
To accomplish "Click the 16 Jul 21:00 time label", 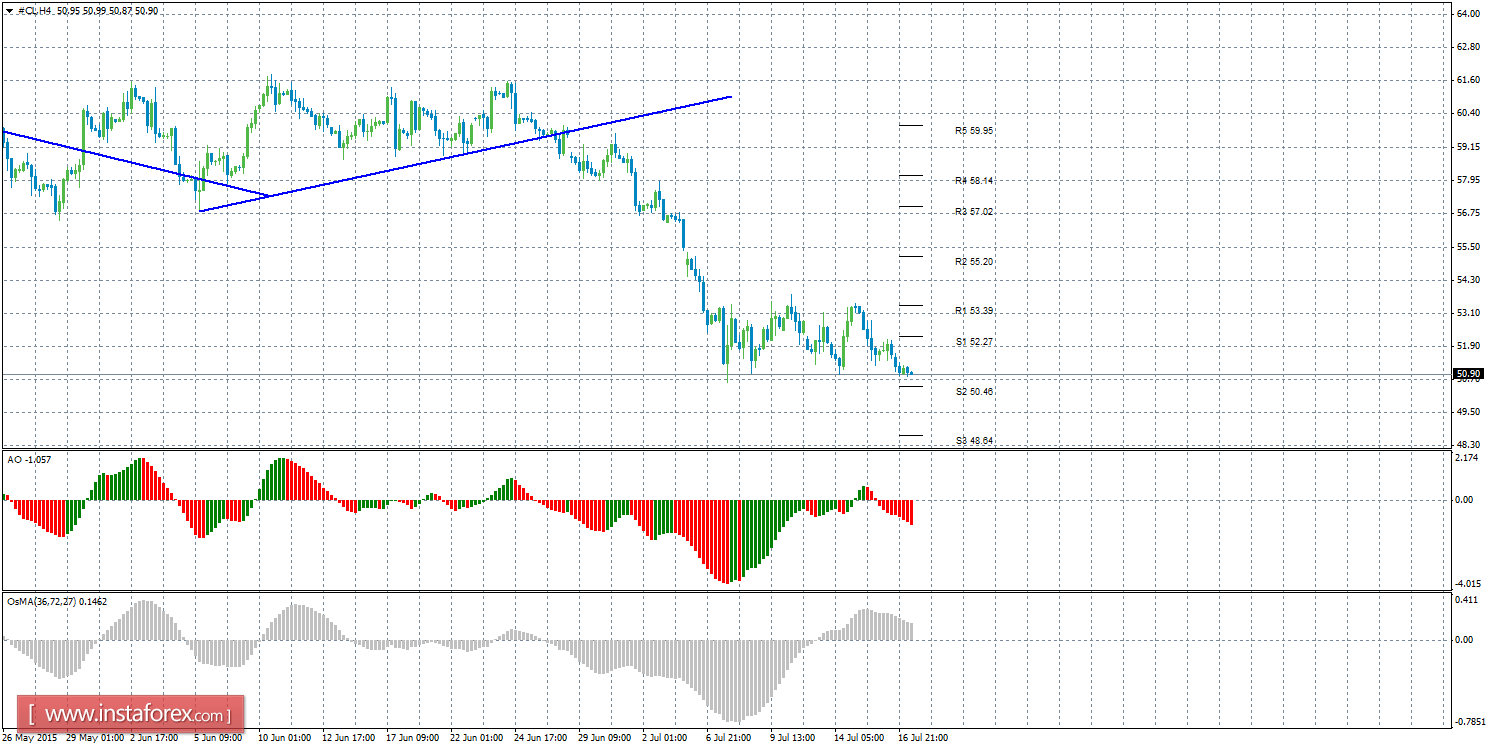I will point(923,738).
